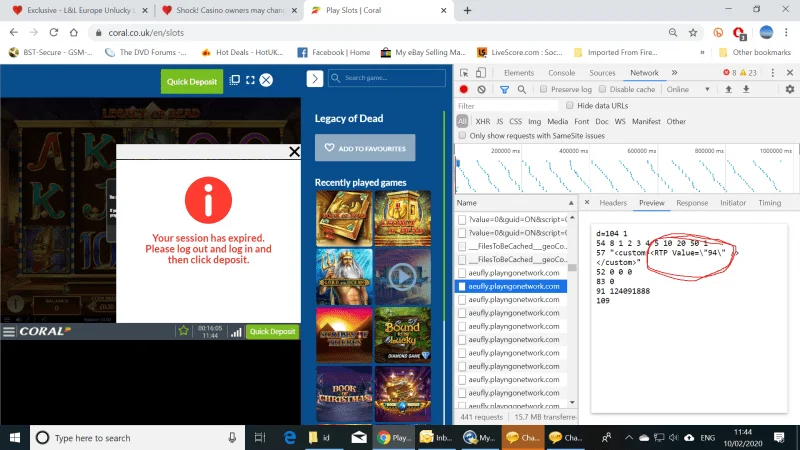Viewport: 800px width, 450px height.
Task: Import HAR file with the upload arrow
Action: coord(729,89)
